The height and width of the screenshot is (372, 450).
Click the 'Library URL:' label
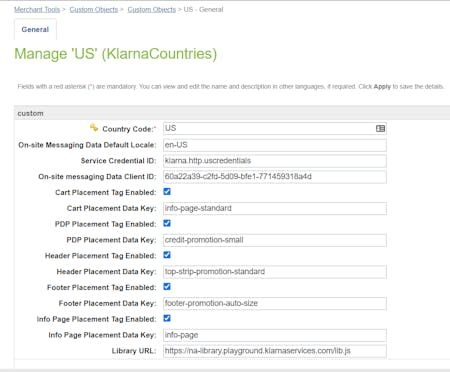[134, 351]
